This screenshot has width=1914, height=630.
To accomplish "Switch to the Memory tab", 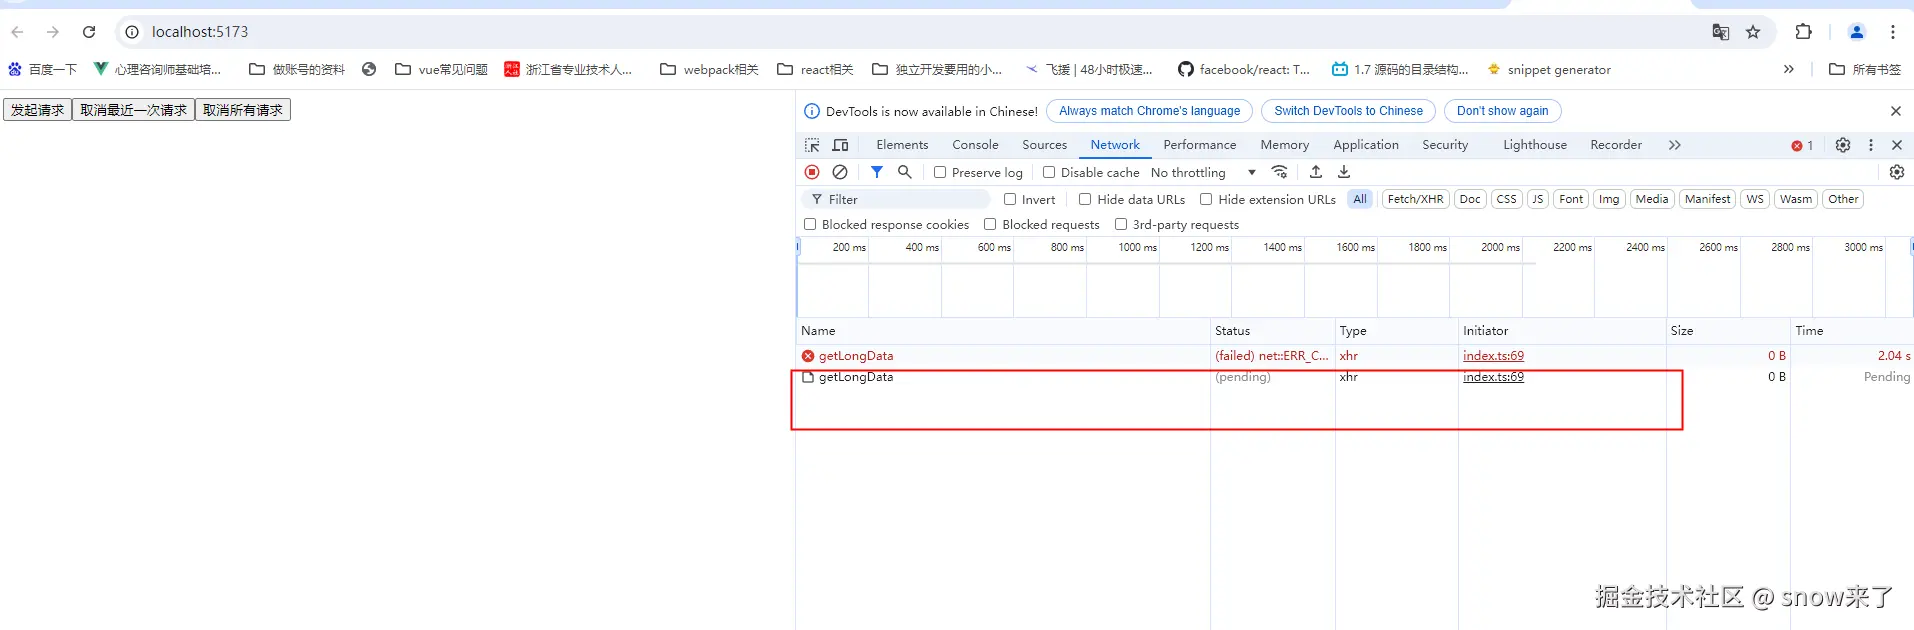I will pos(1285,145).
